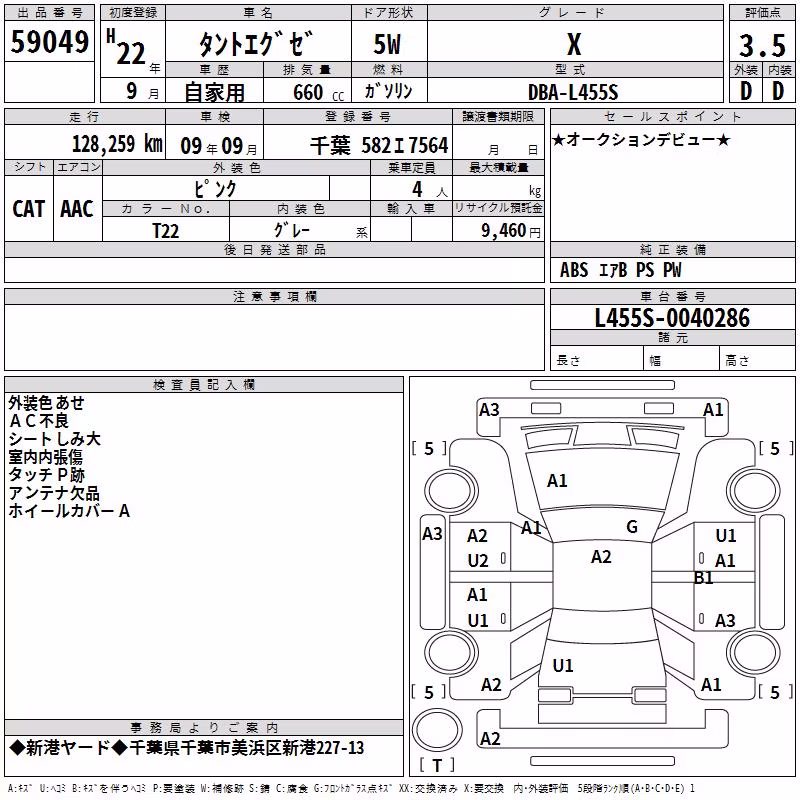Select the spare tire T marker

(x=437, y=765)
